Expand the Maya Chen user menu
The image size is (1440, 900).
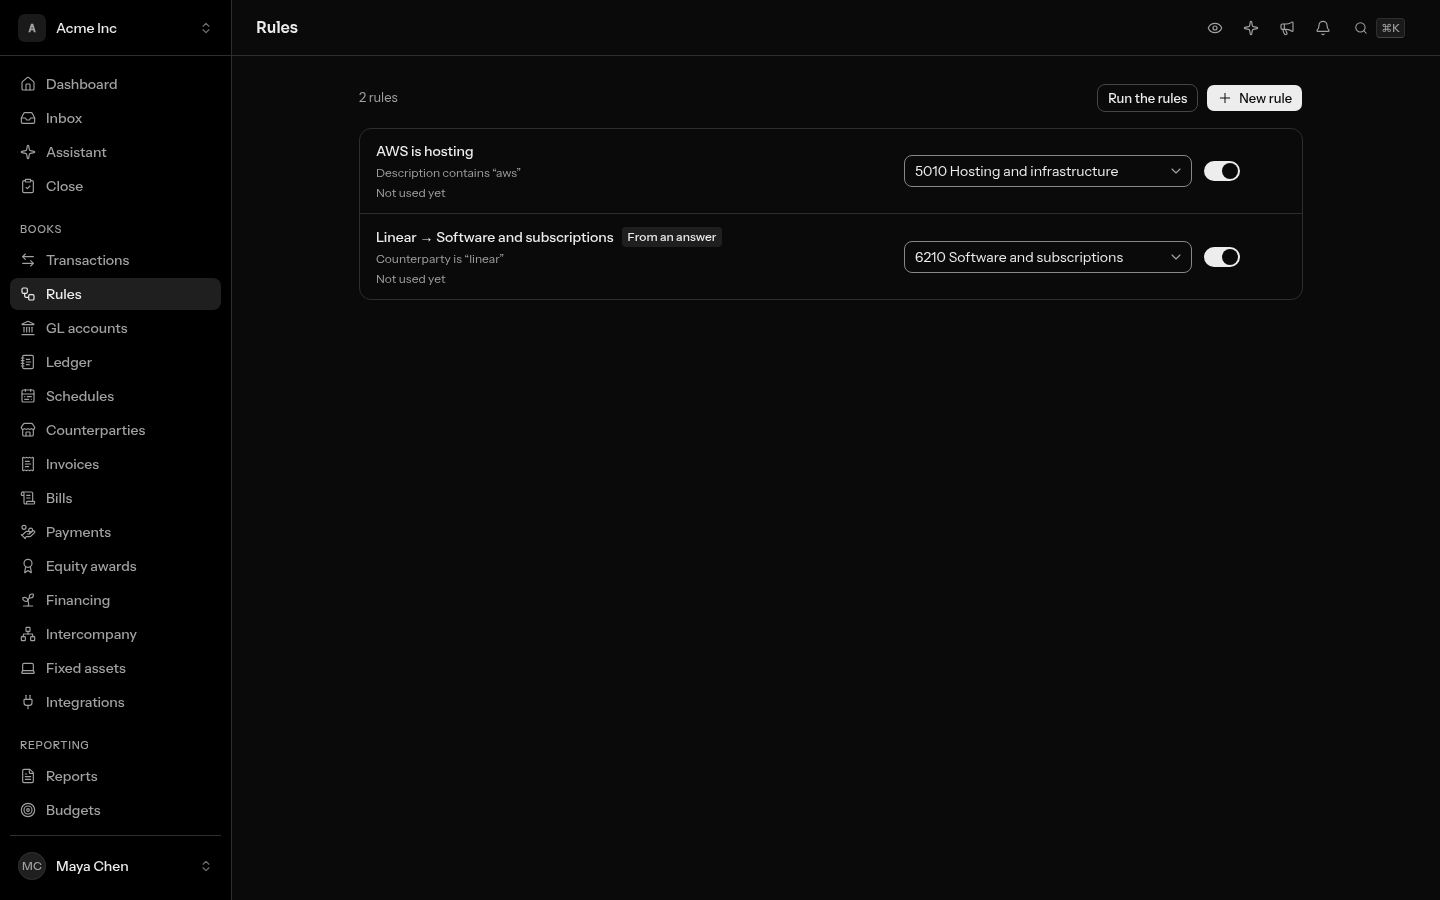tap(115, 866)
